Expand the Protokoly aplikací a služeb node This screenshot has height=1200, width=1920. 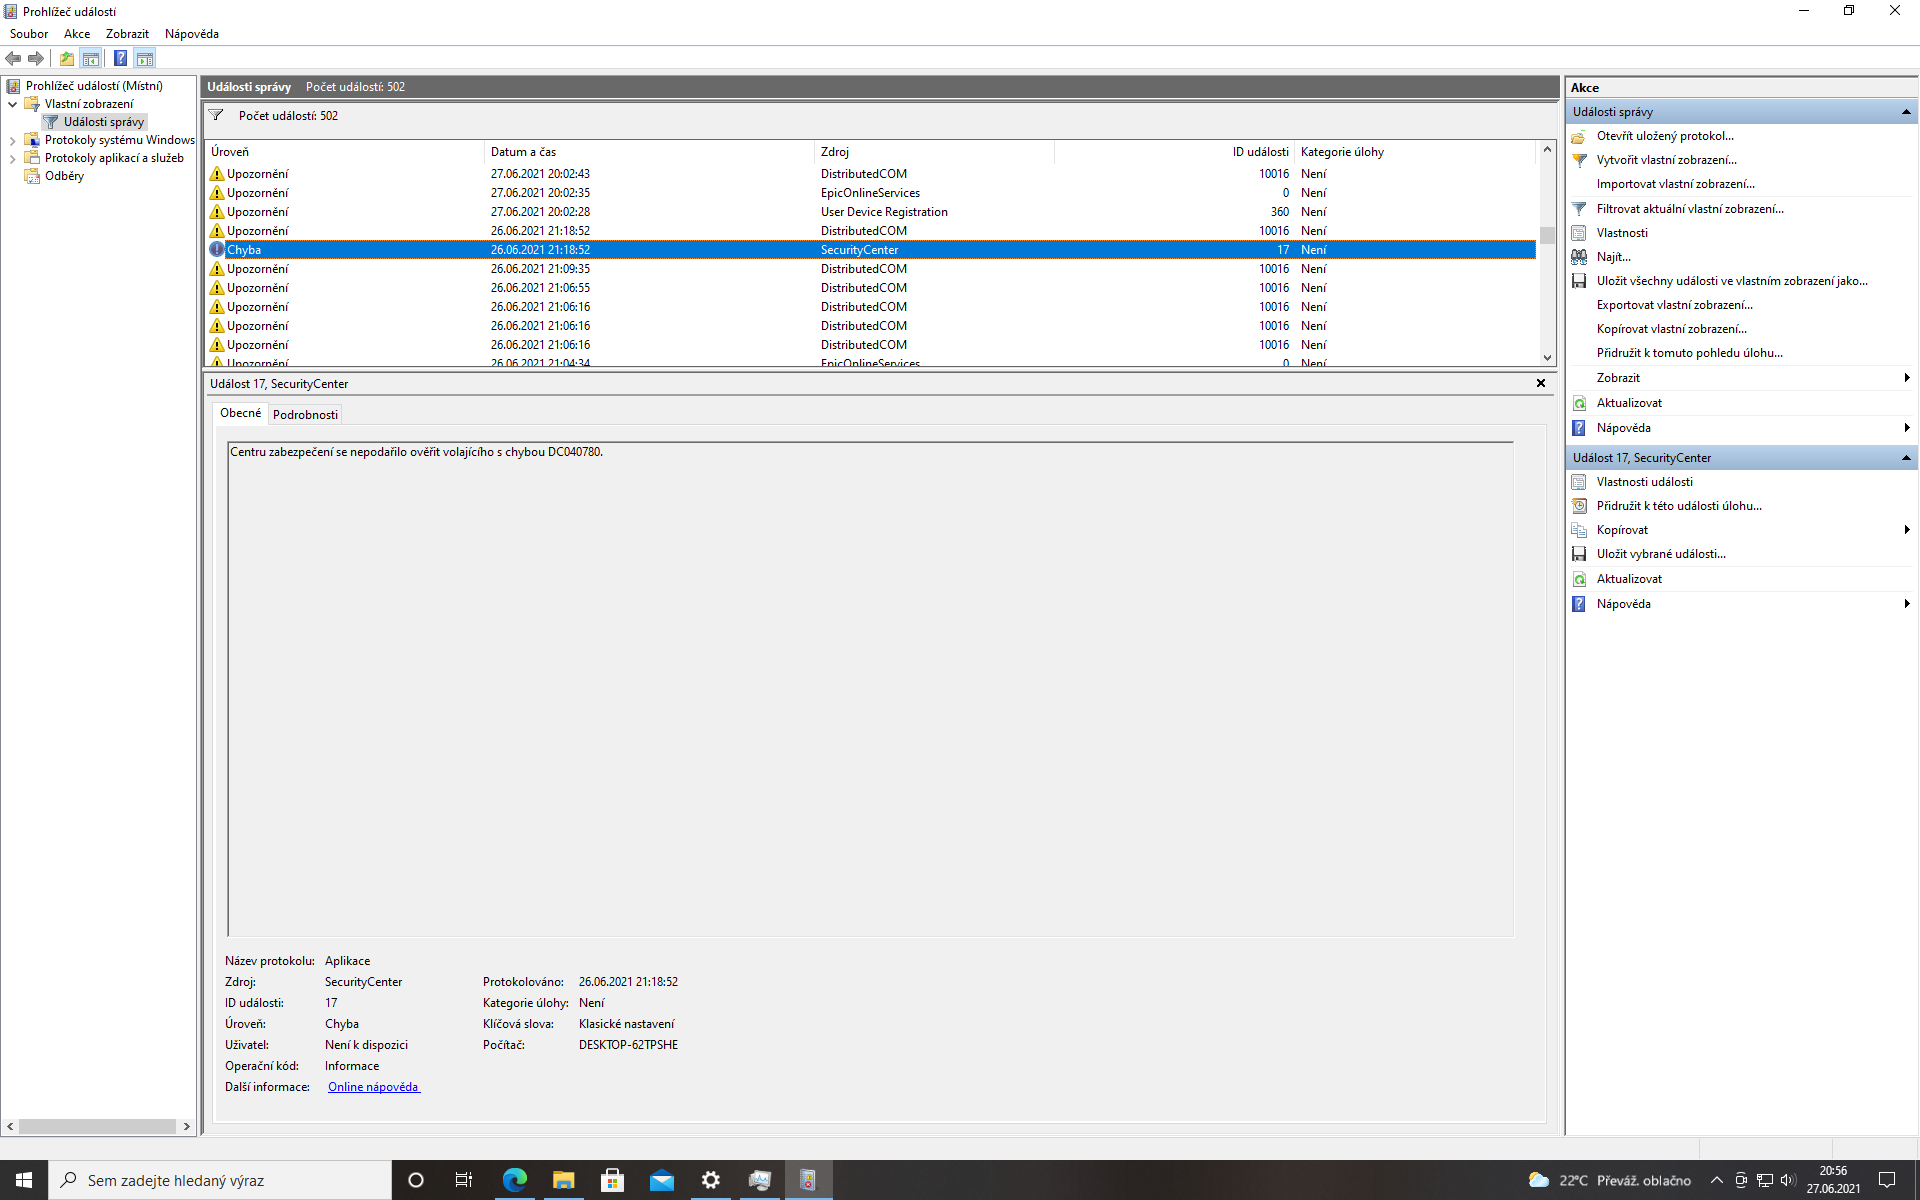[12, 159]
